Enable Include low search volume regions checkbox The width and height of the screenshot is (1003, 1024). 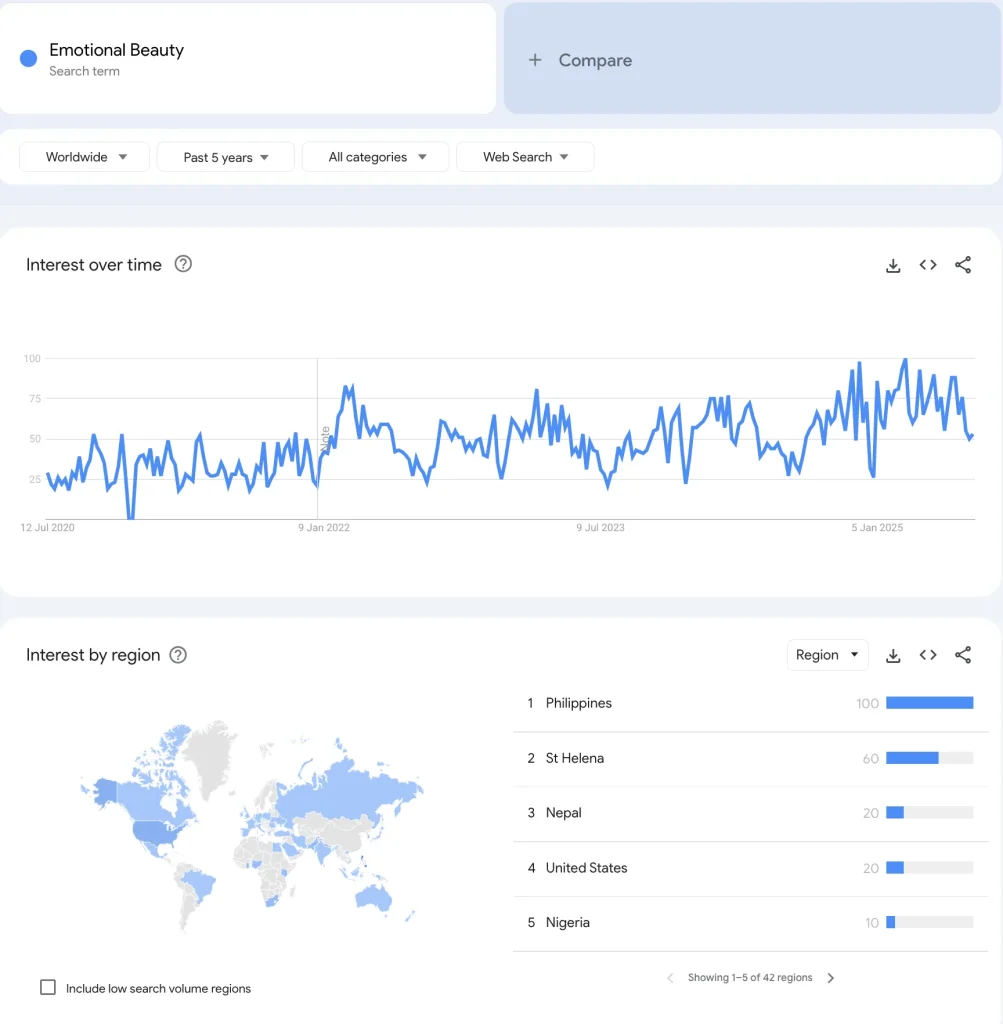pyautogui.click(x=48, y=987)
